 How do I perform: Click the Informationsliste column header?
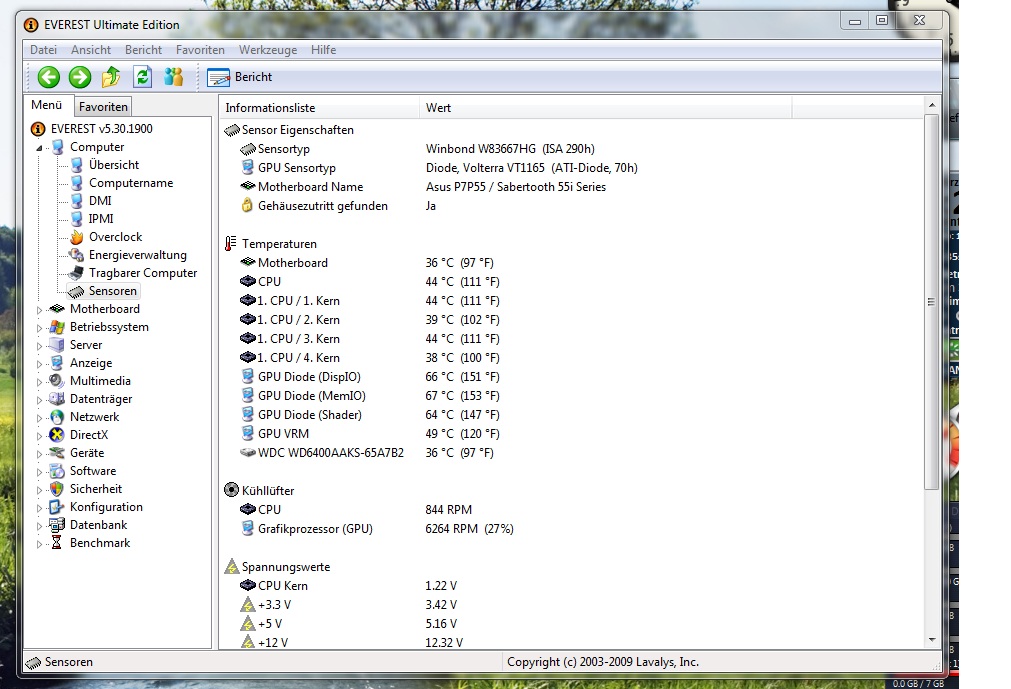pyautogui.click(x=319, y=108)
